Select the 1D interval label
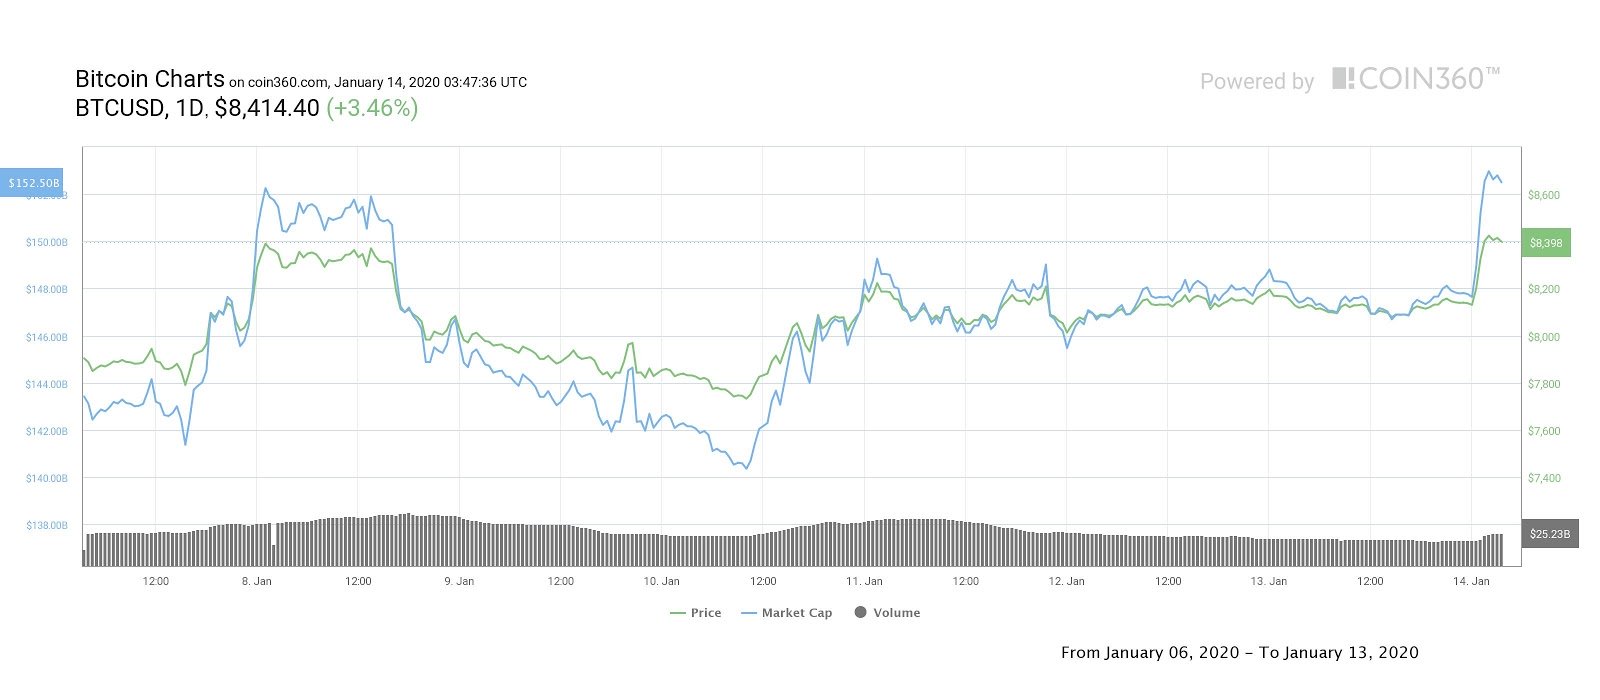Image resolution: width=1600 pixels, height=700 pixels. click(x=189, y=108)
